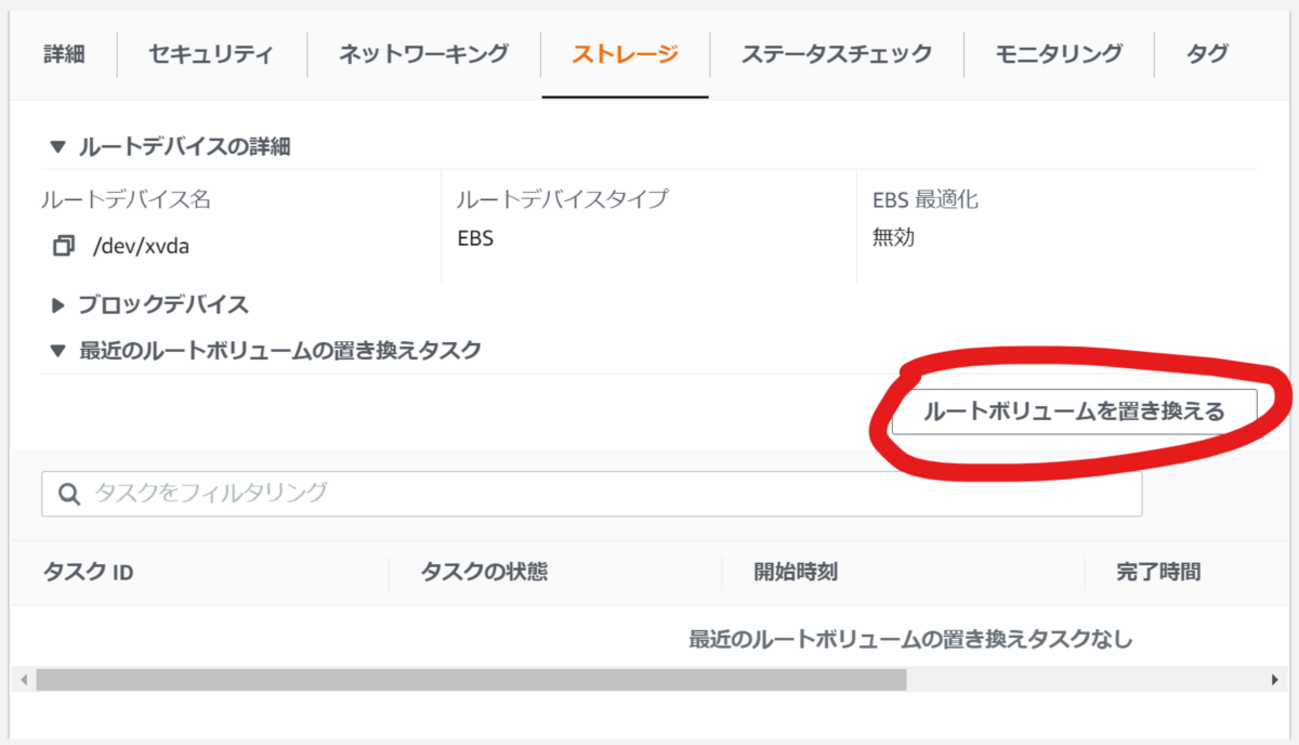Viewport: 1299px width, 745px height.
Task: Select the ストレージ tab
Action: [625, 54]
